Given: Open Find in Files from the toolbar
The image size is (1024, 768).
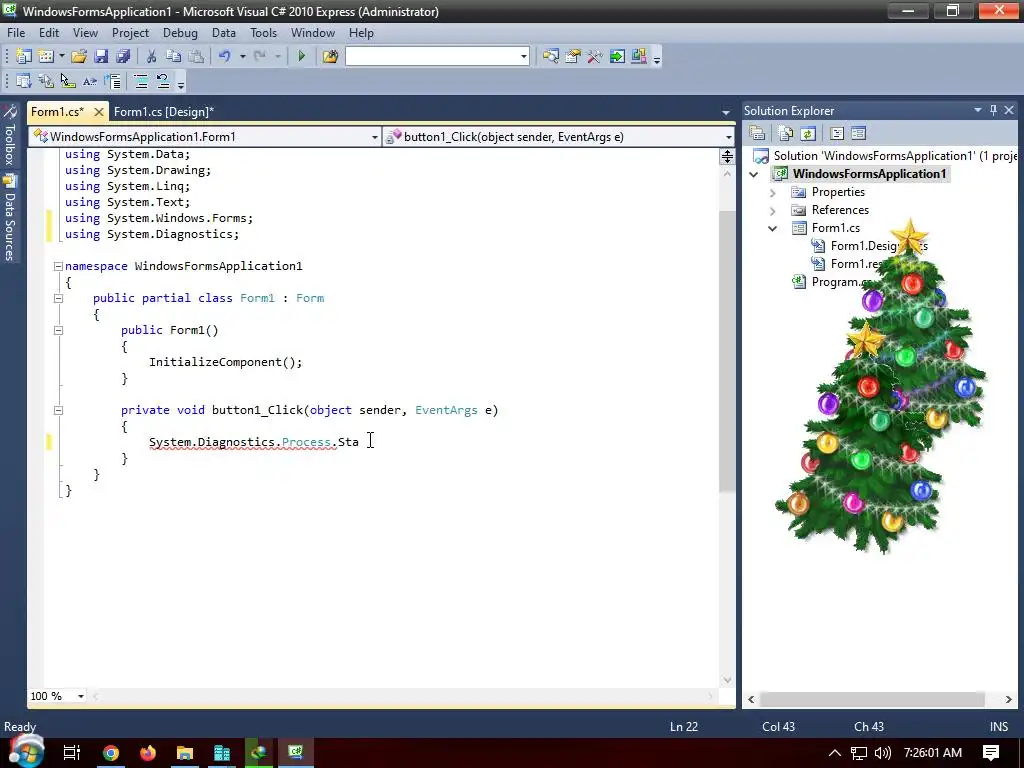Looking at the screenshot, I should [x=330, y=56].
